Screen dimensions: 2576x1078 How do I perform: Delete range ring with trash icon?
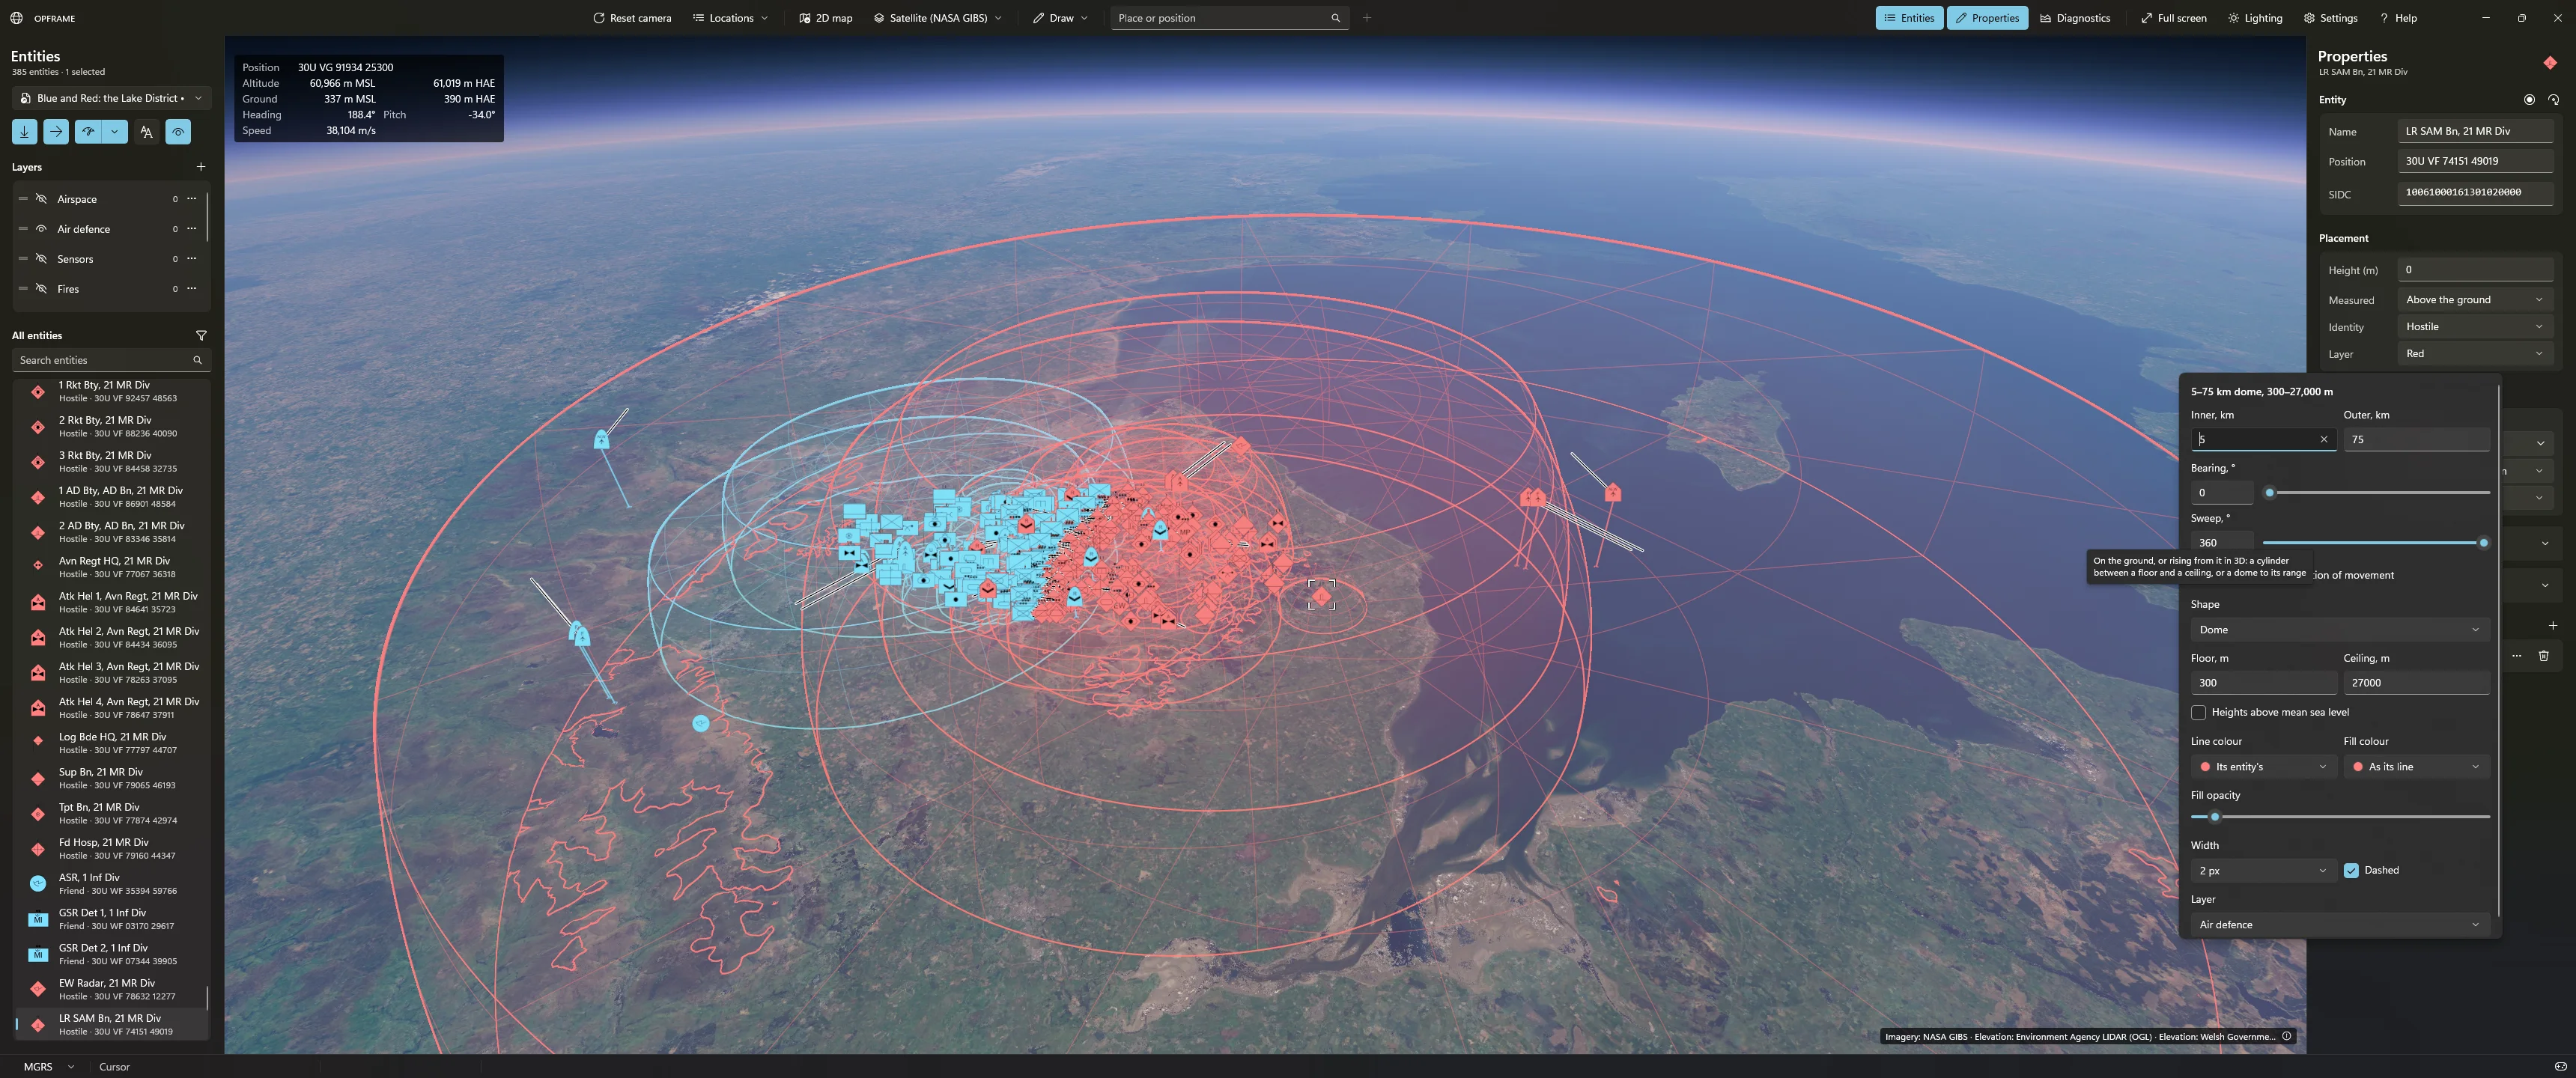pos(2543,656)
